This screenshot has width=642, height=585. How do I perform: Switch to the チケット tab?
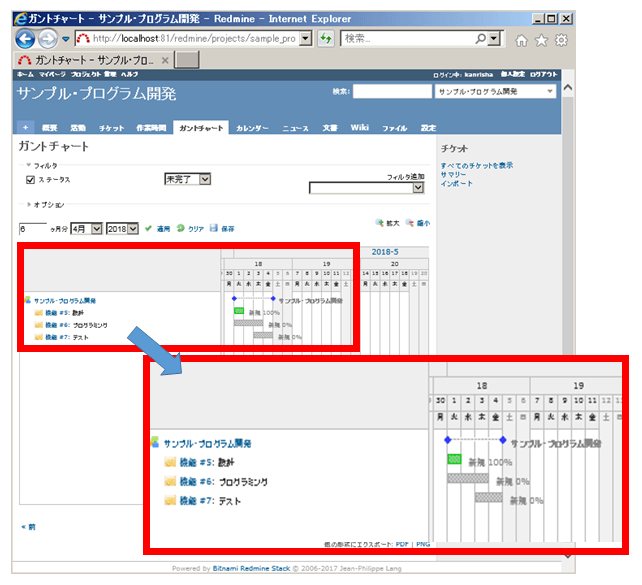click(x=111, y=128)
